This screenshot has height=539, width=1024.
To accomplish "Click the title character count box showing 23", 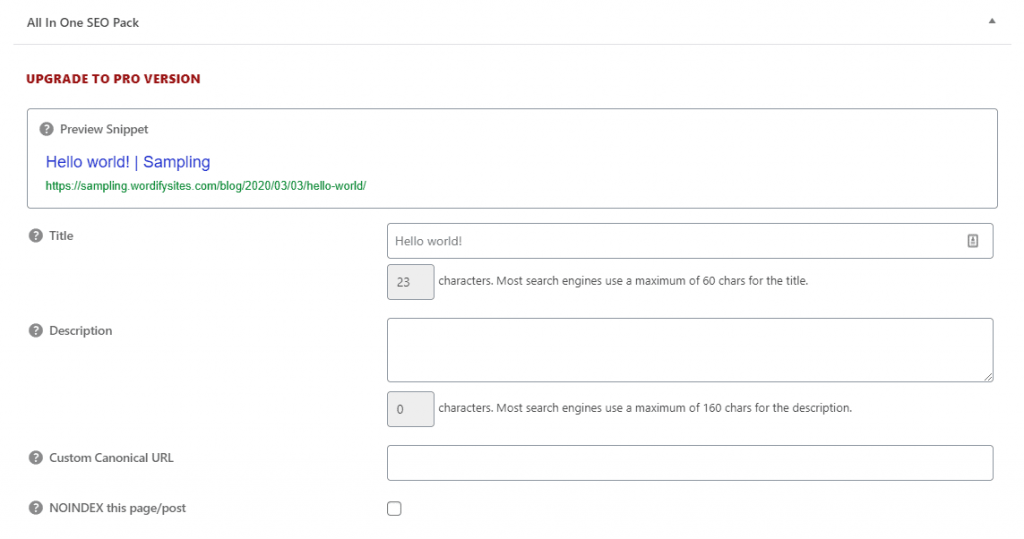I will pyautogui.click(x=410, y=282).
